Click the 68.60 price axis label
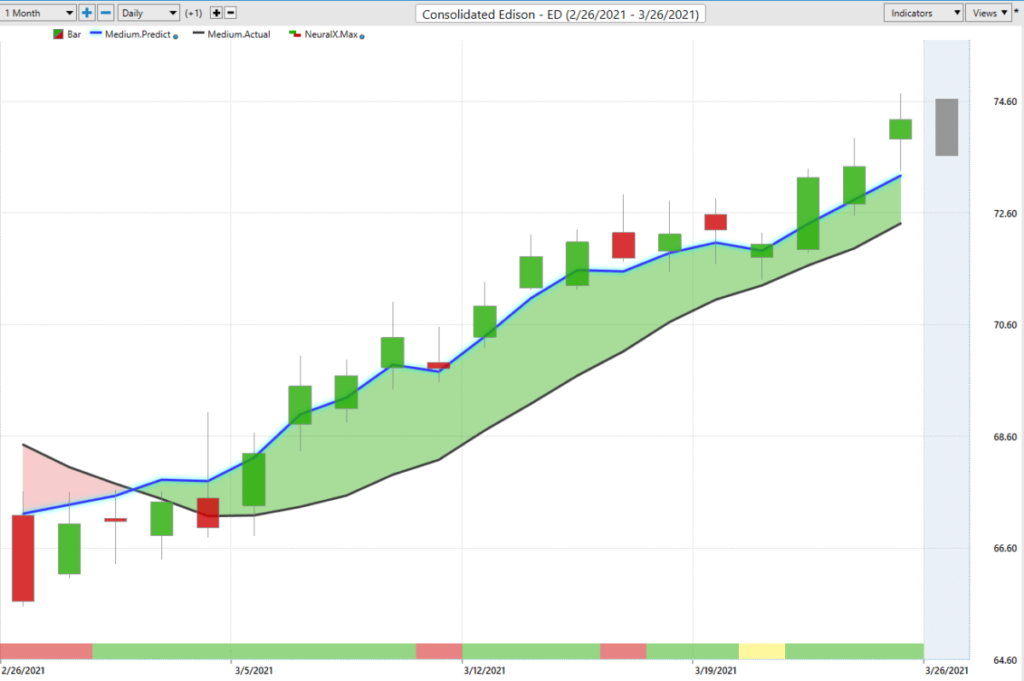The height and width of the screenshot is (681, 1024). pyautogui.click(x=1004, y=437)
